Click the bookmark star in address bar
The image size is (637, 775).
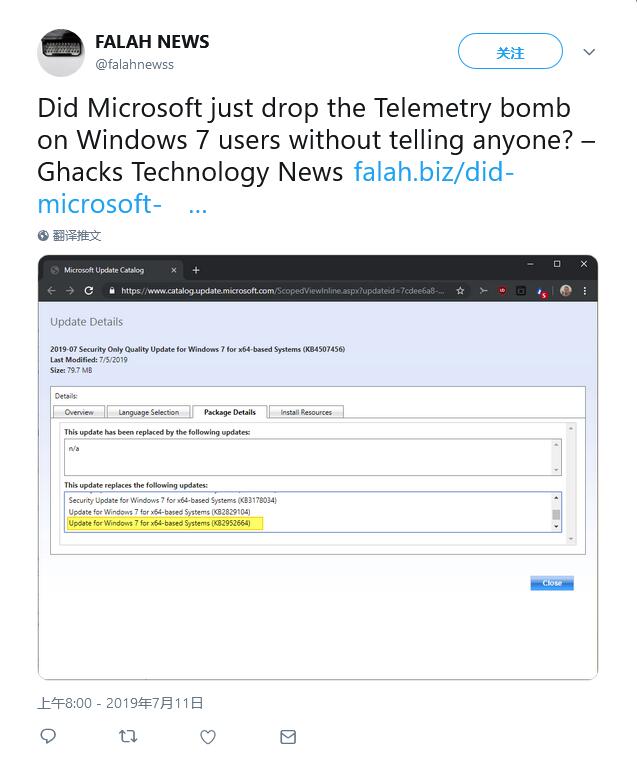460,291
